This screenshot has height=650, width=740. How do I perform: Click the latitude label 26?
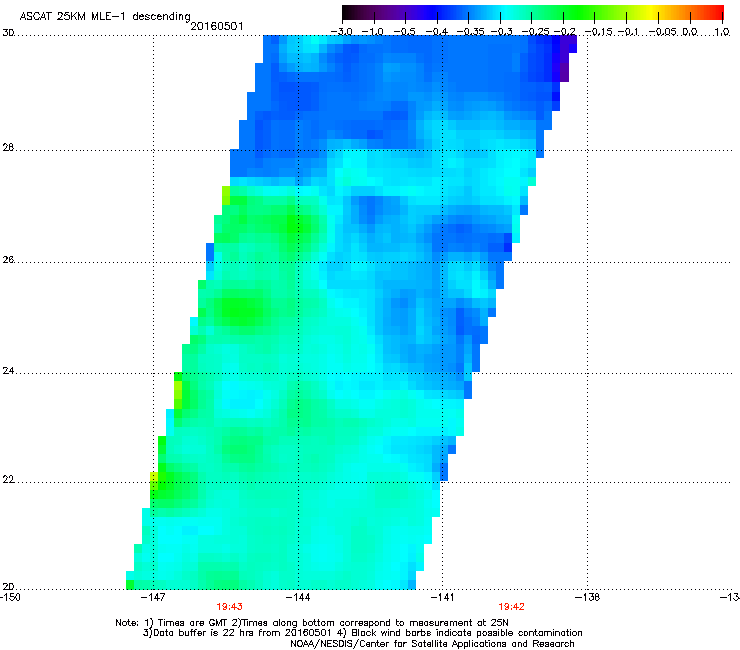8,260
